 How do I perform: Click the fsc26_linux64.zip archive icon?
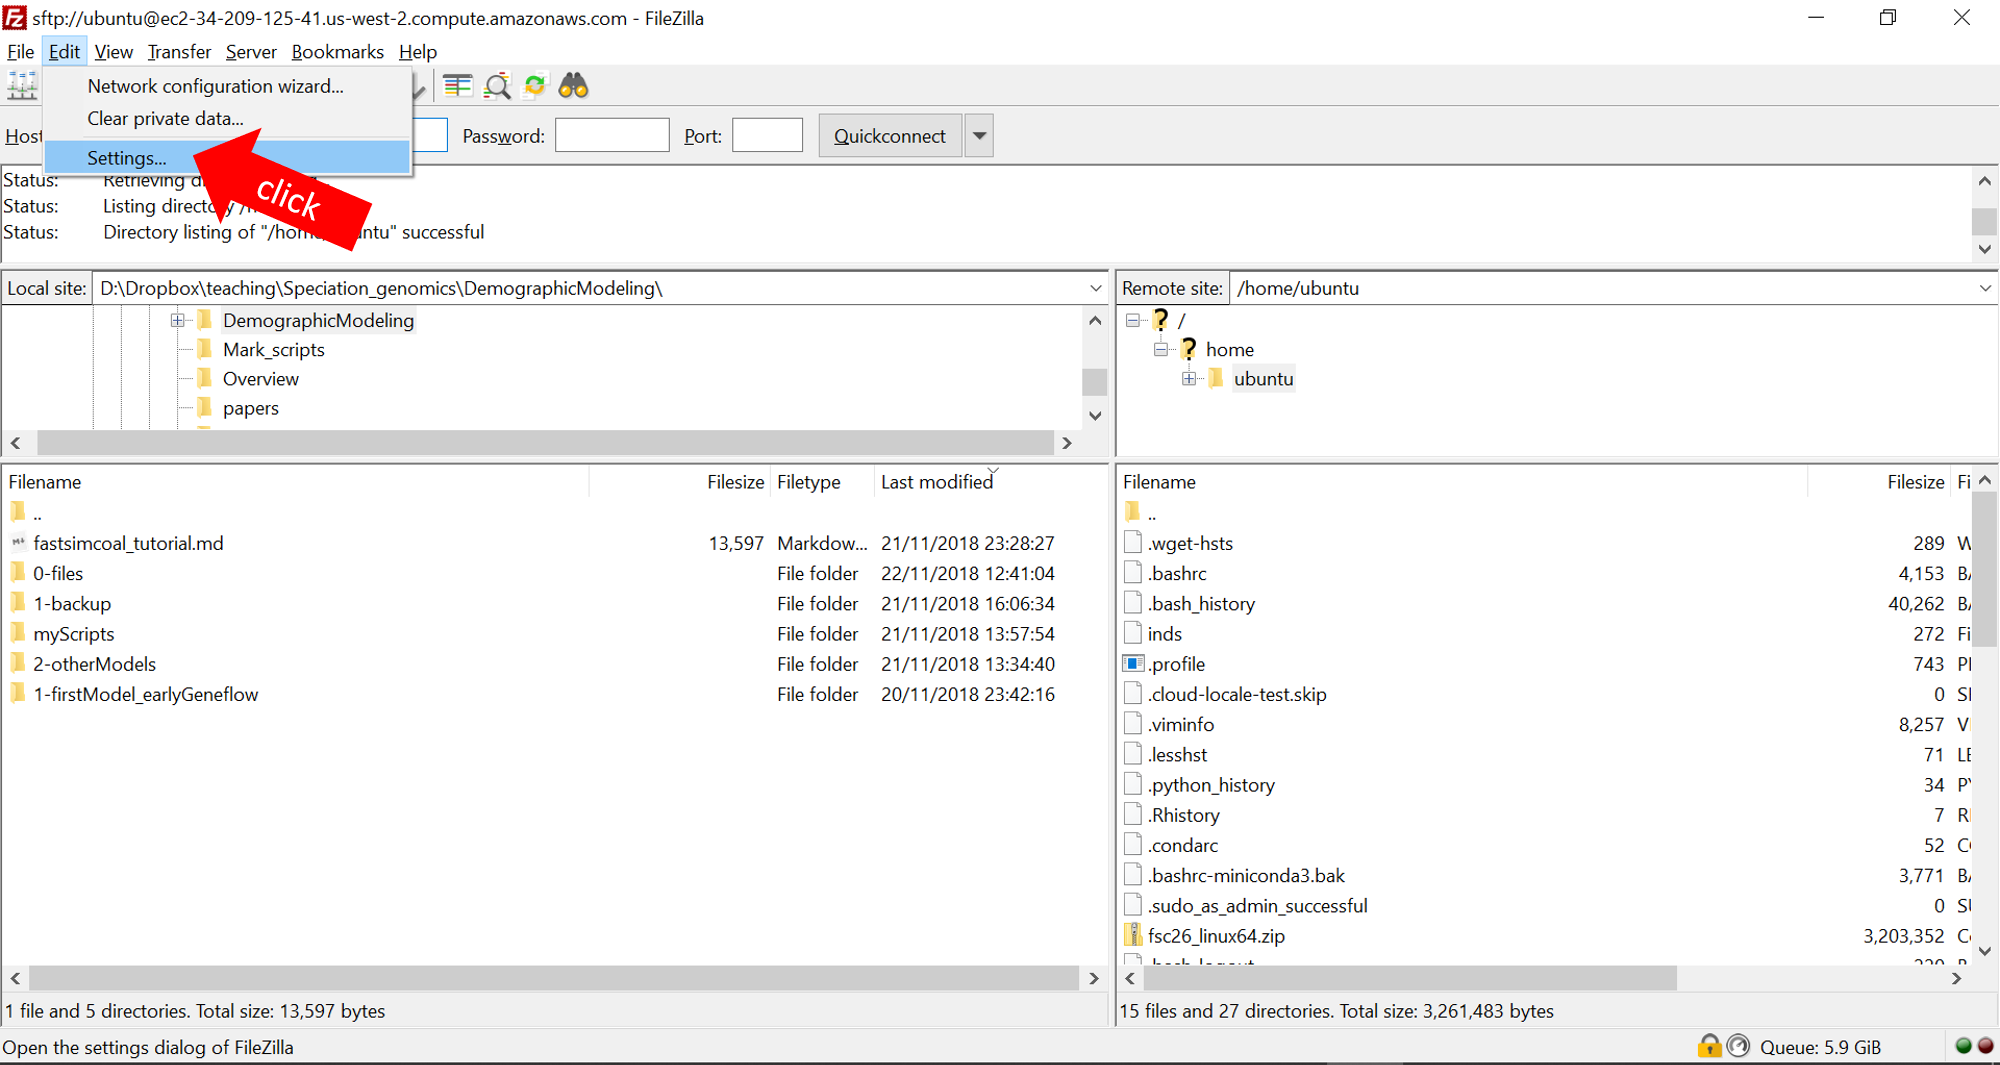[1133, 935]
